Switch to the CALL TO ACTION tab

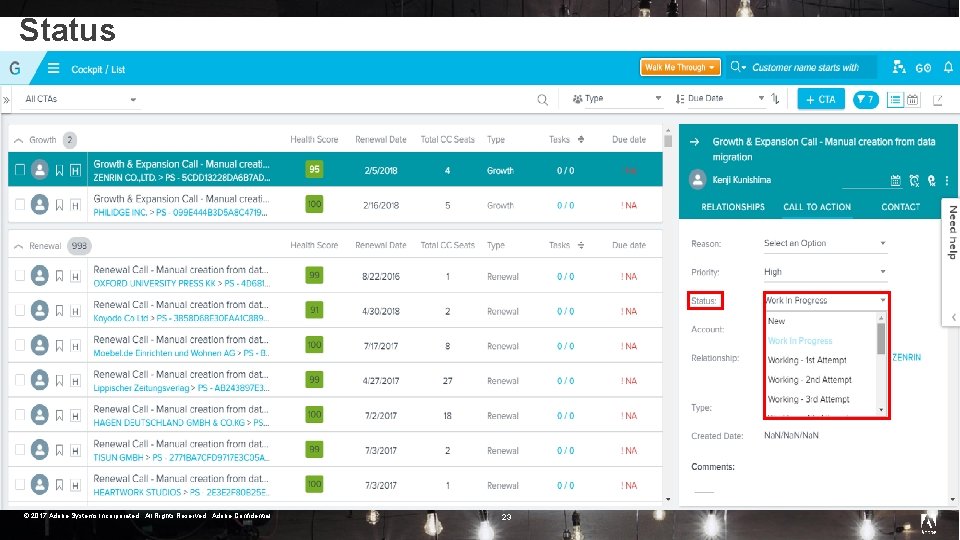[817, 207]
